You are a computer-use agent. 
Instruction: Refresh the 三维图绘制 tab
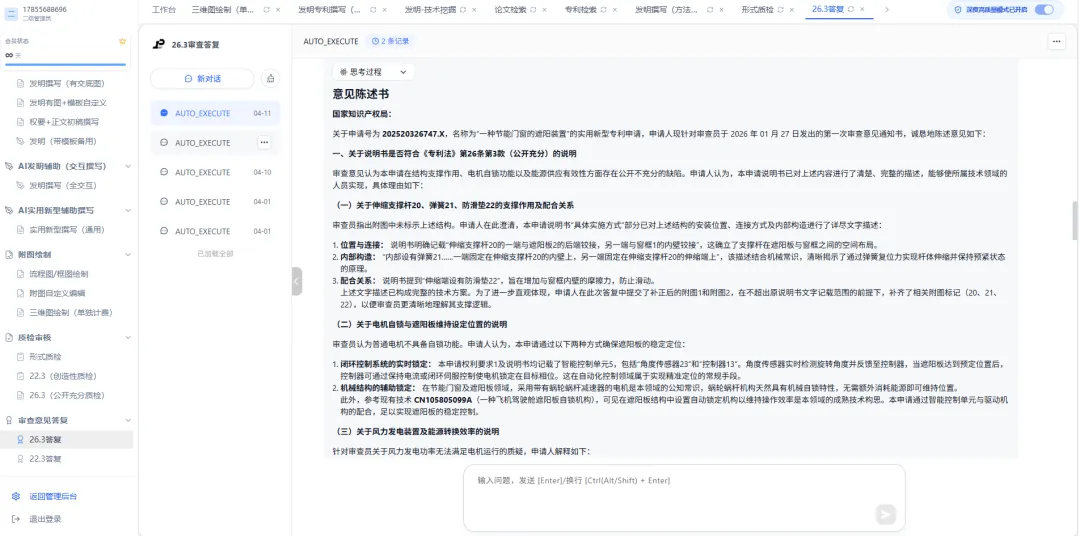tap(267, 10)
